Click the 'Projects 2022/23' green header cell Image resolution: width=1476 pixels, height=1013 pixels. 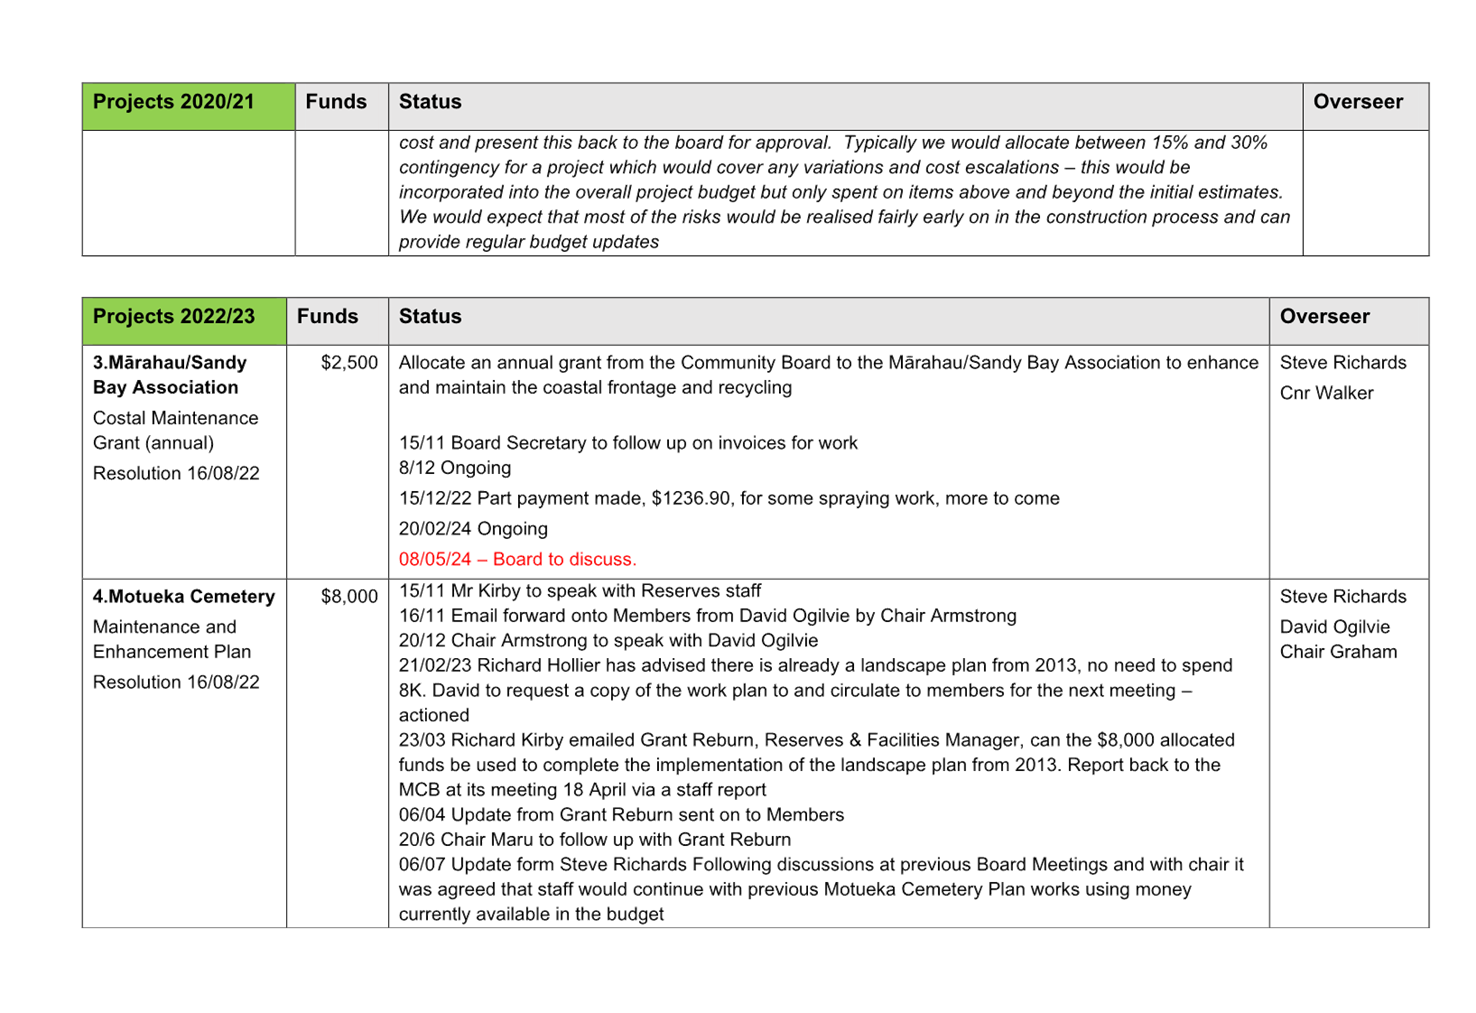(185, 321)
